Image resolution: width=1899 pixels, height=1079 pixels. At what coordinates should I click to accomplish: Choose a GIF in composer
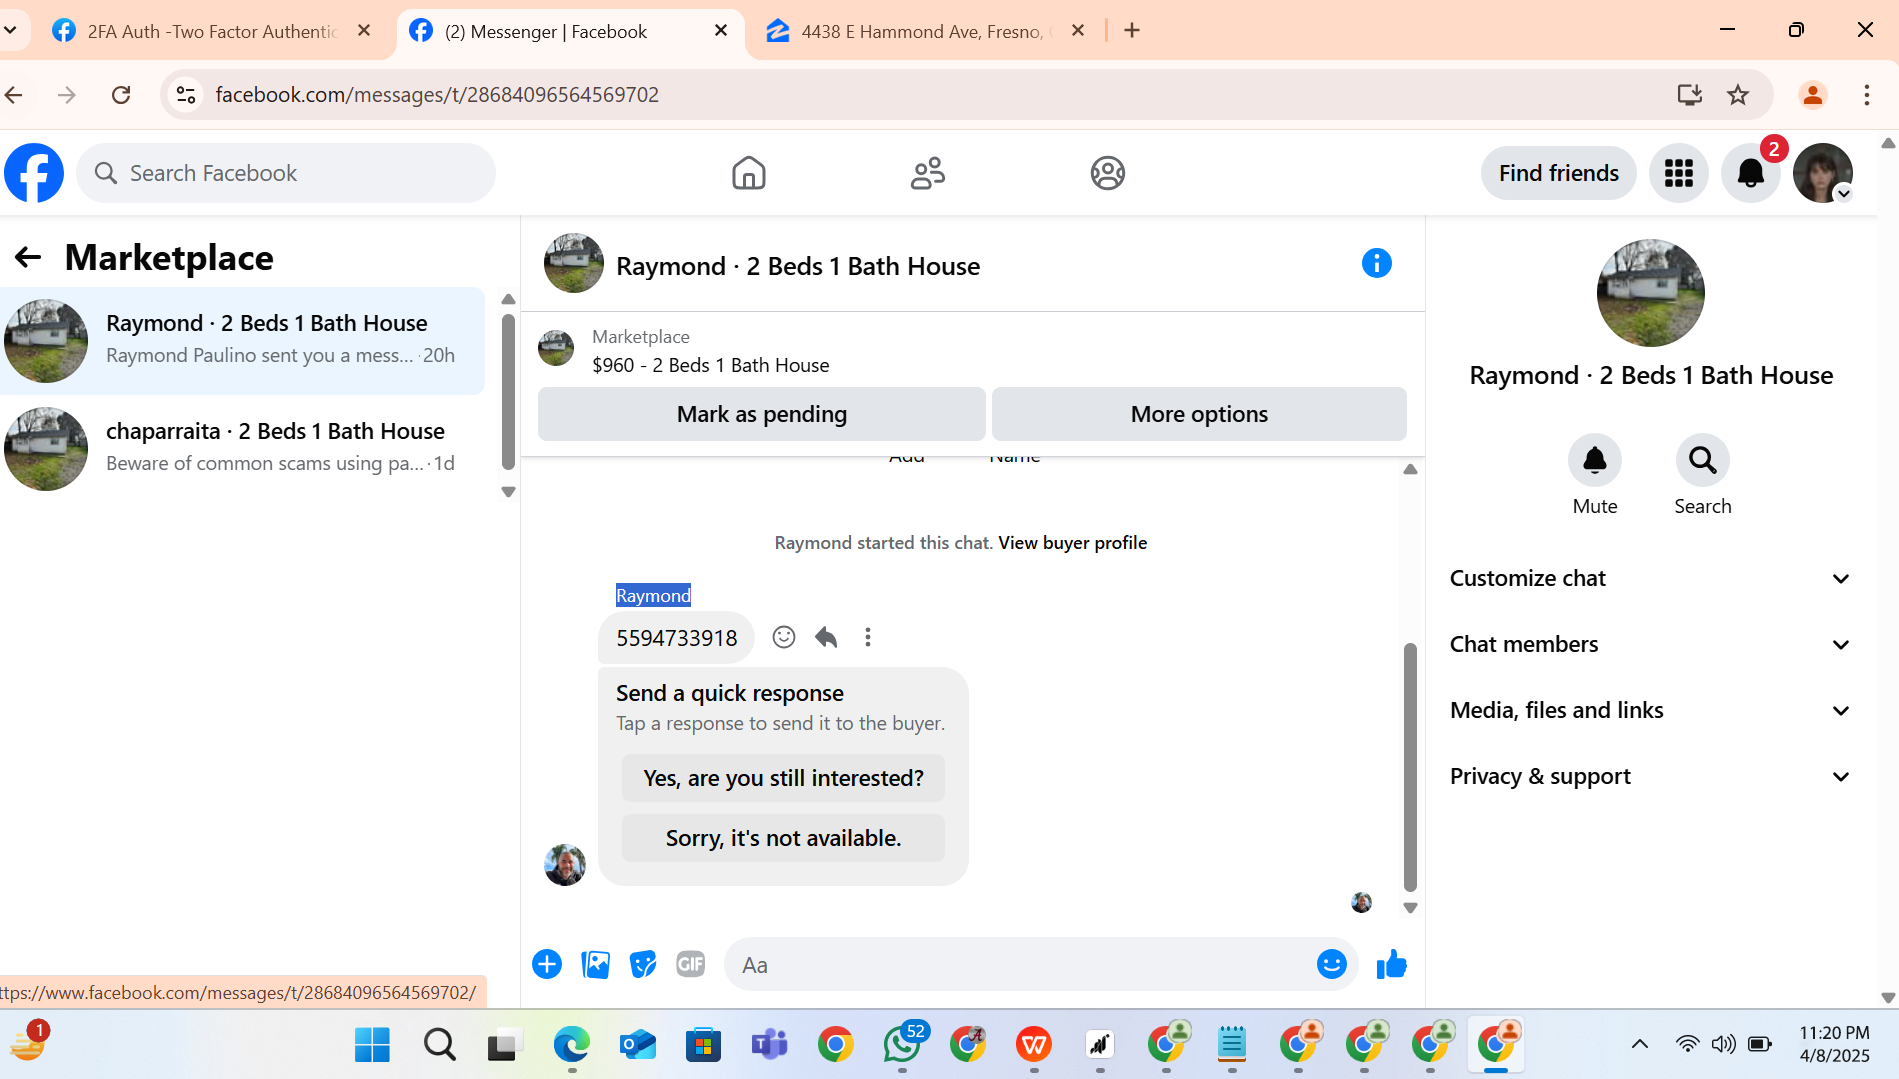[691, 964]
